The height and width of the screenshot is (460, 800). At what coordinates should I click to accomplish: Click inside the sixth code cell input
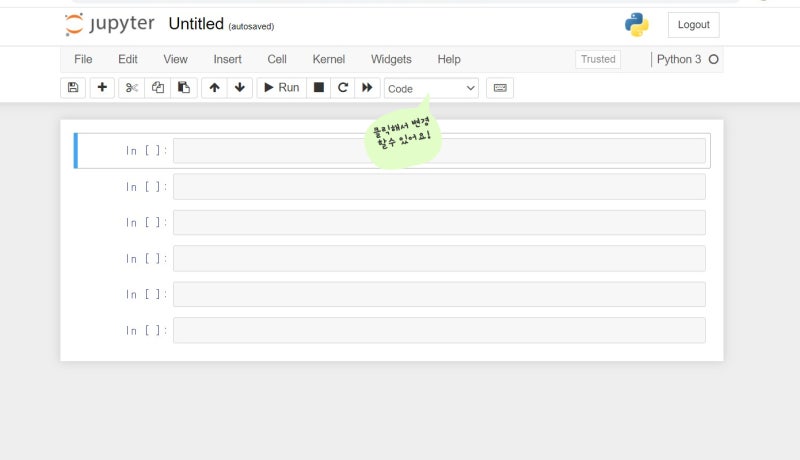[x=439, y=330]
